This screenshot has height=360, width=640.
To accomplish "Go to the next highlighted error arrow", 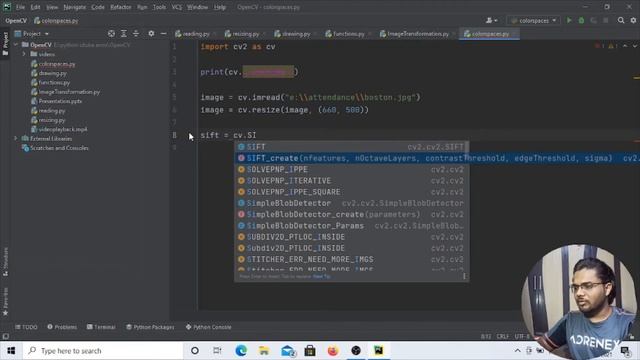I will [x=635, y=46].
